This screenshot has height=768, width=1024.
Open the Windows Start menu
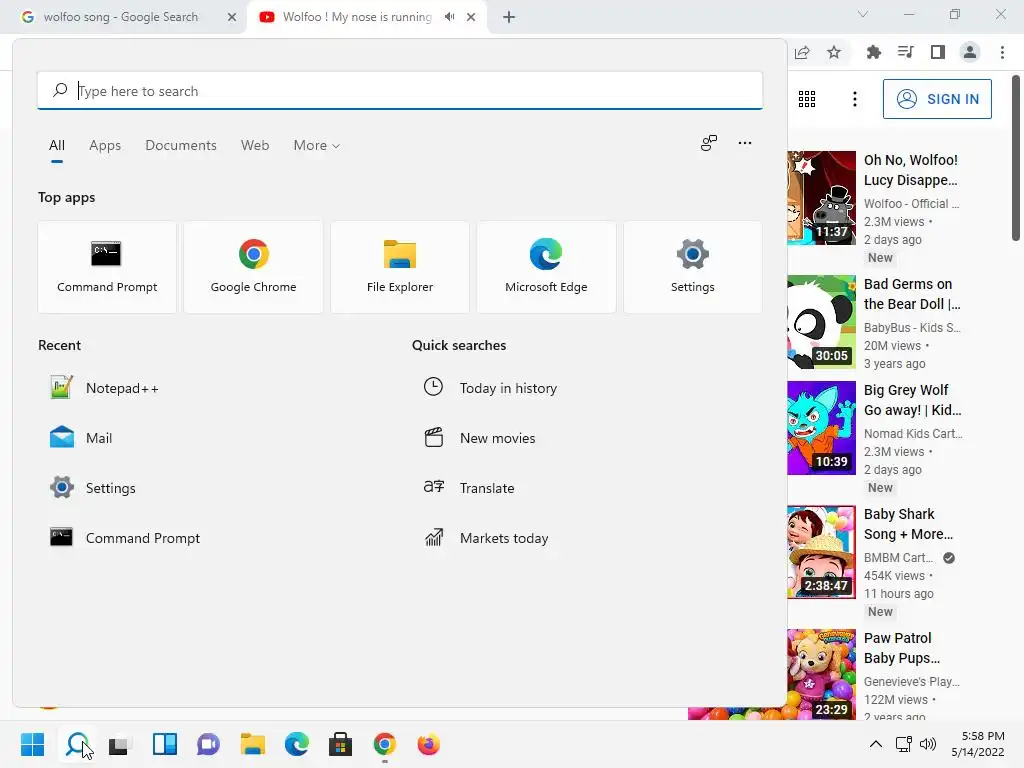[x=33, y=744]
